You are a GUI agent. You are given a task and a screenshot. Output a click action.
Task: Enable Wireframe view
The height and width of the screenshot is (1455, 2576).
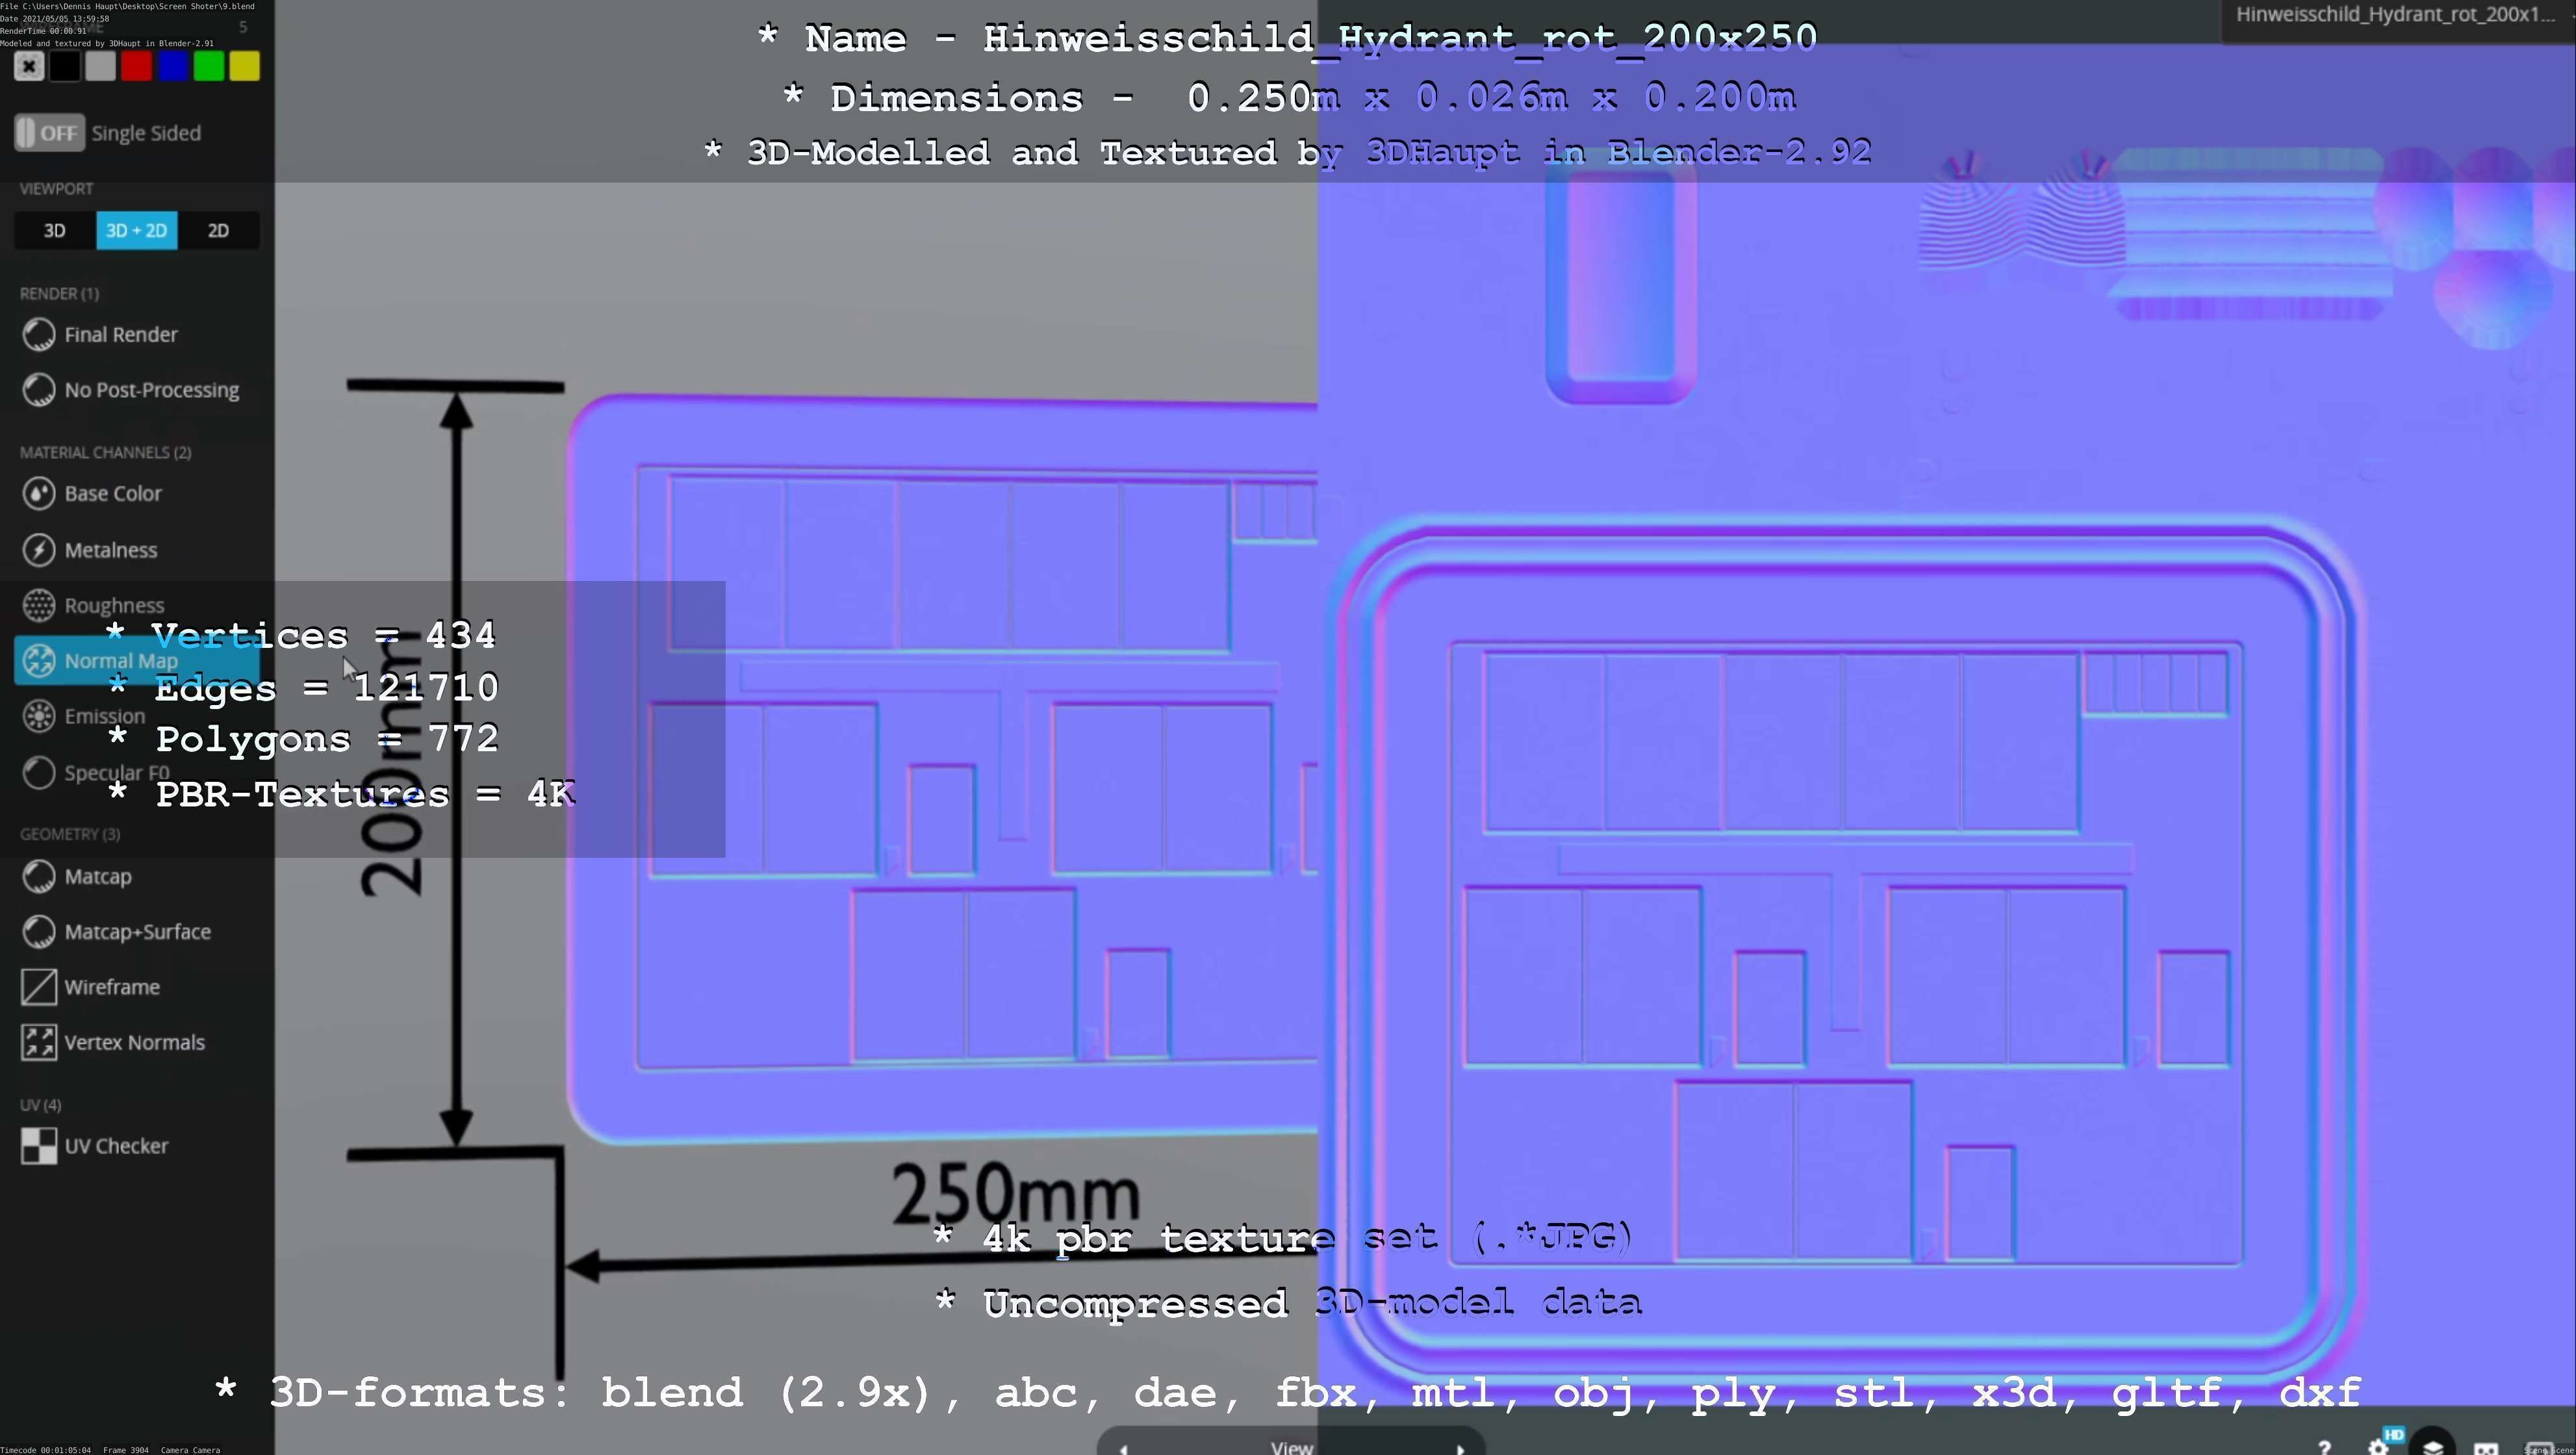coord(91,987)
